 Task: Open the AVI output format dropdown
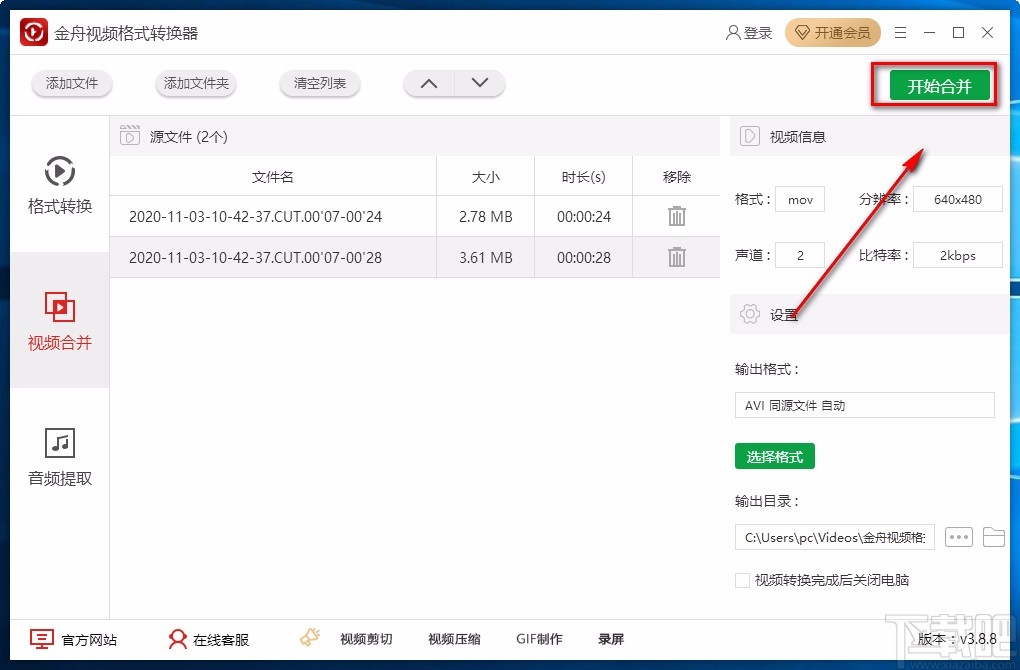(x=863, y=405)
